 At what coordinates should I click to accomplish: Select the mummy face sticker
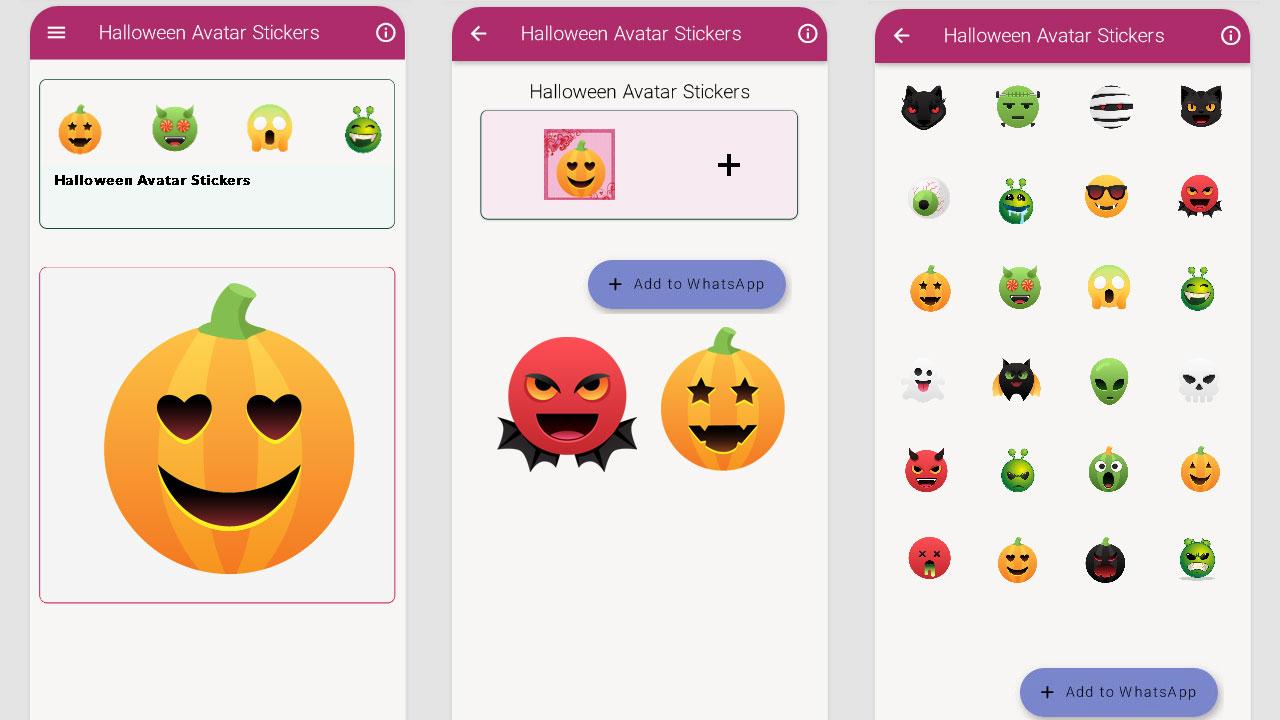coord(1110,107)
